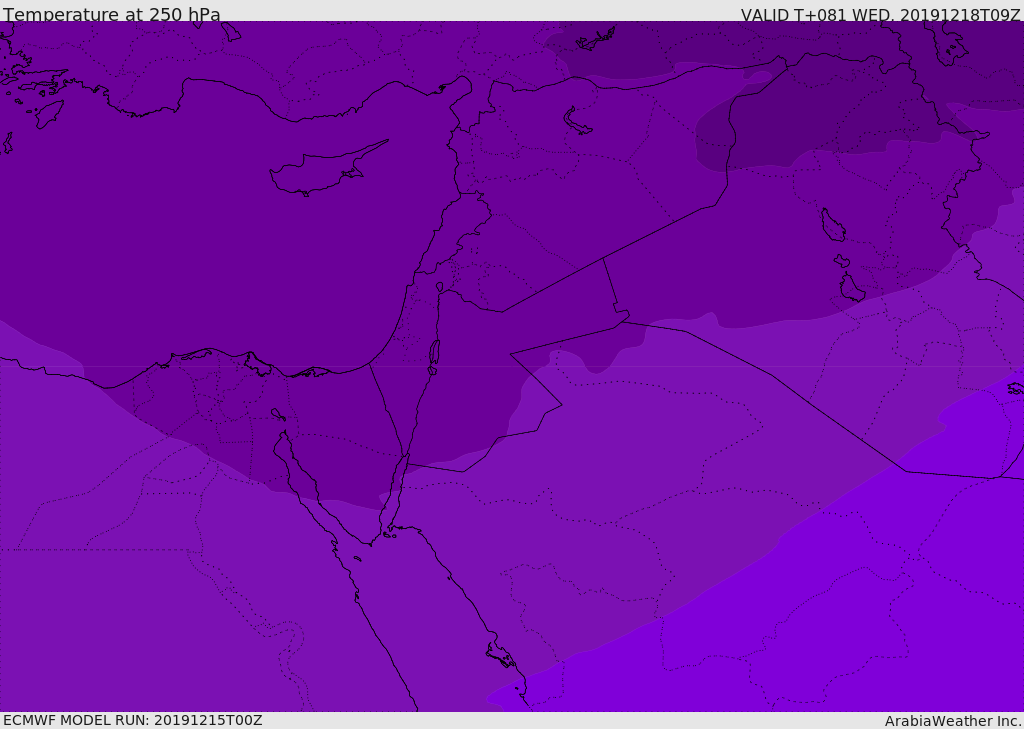Click the 'Temperature at 250 hPa' title text

(112, 14)
